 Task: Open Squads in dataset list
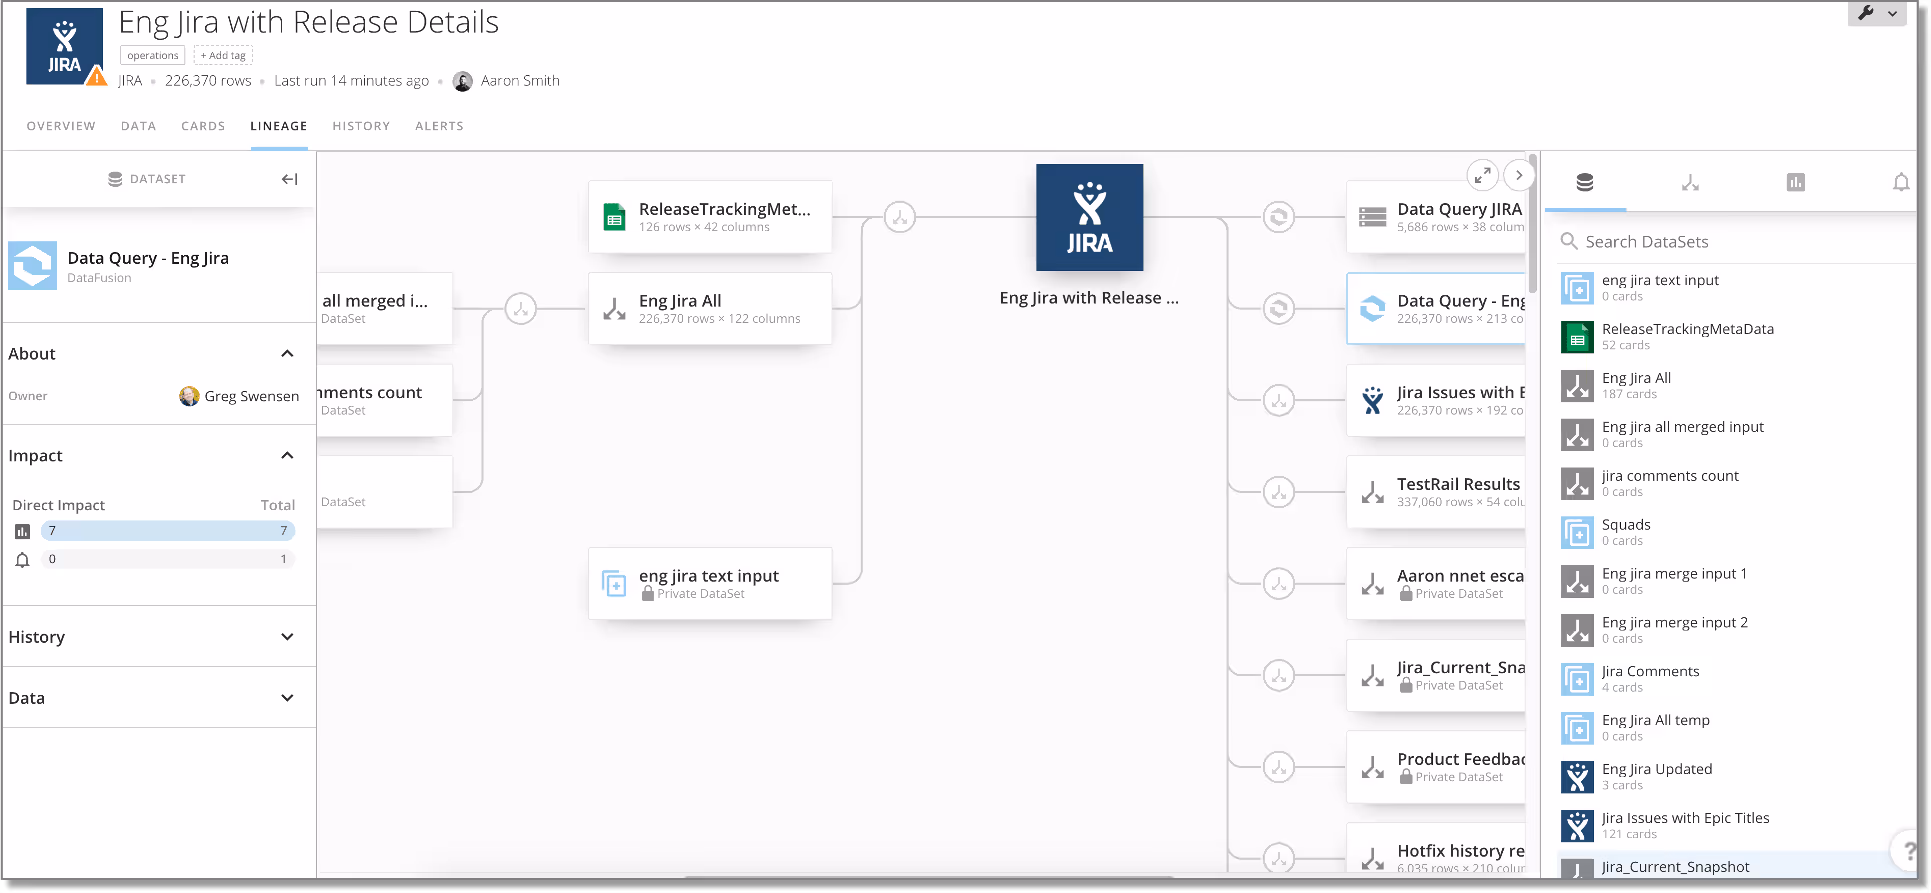coord(1735,533)
